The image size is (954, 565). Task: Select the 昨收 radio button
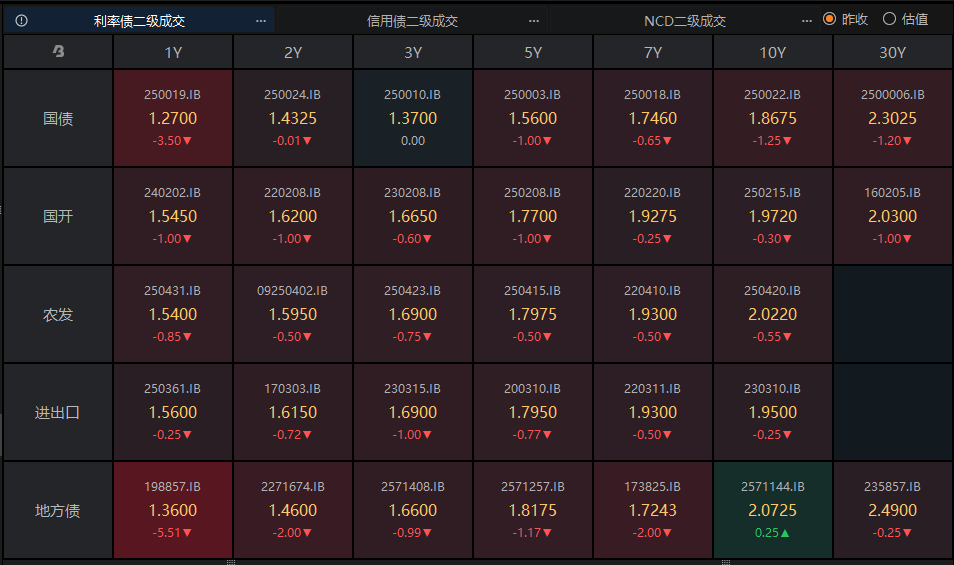click(830, 19)
